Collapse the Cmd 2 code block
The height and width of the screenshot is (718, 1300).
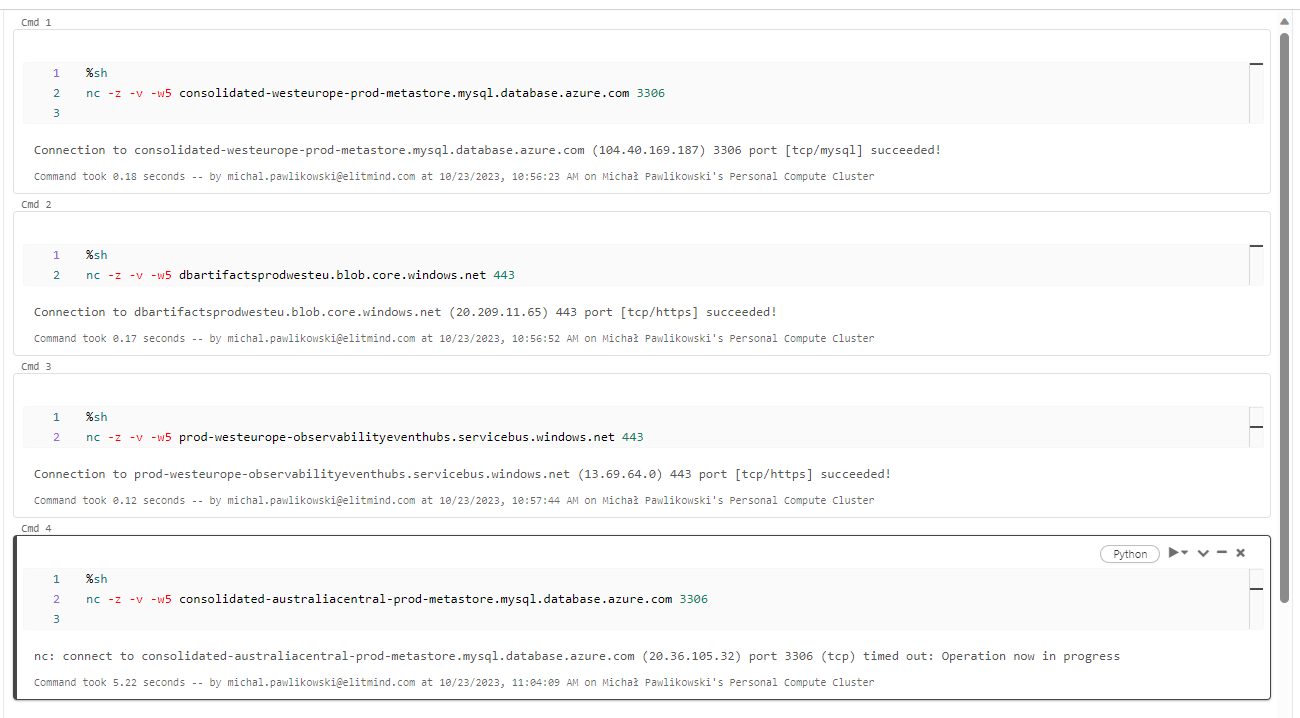1257,245
